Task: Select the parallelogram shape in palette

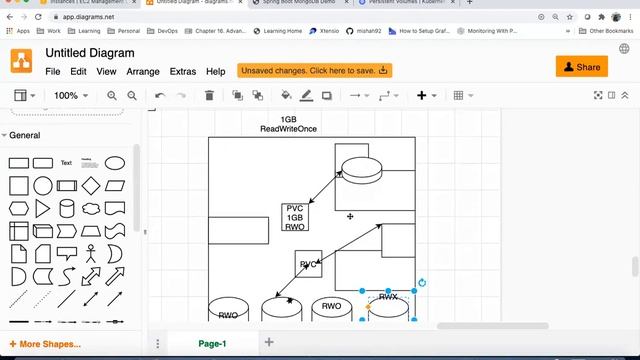Action: click(x=115, y=186)
